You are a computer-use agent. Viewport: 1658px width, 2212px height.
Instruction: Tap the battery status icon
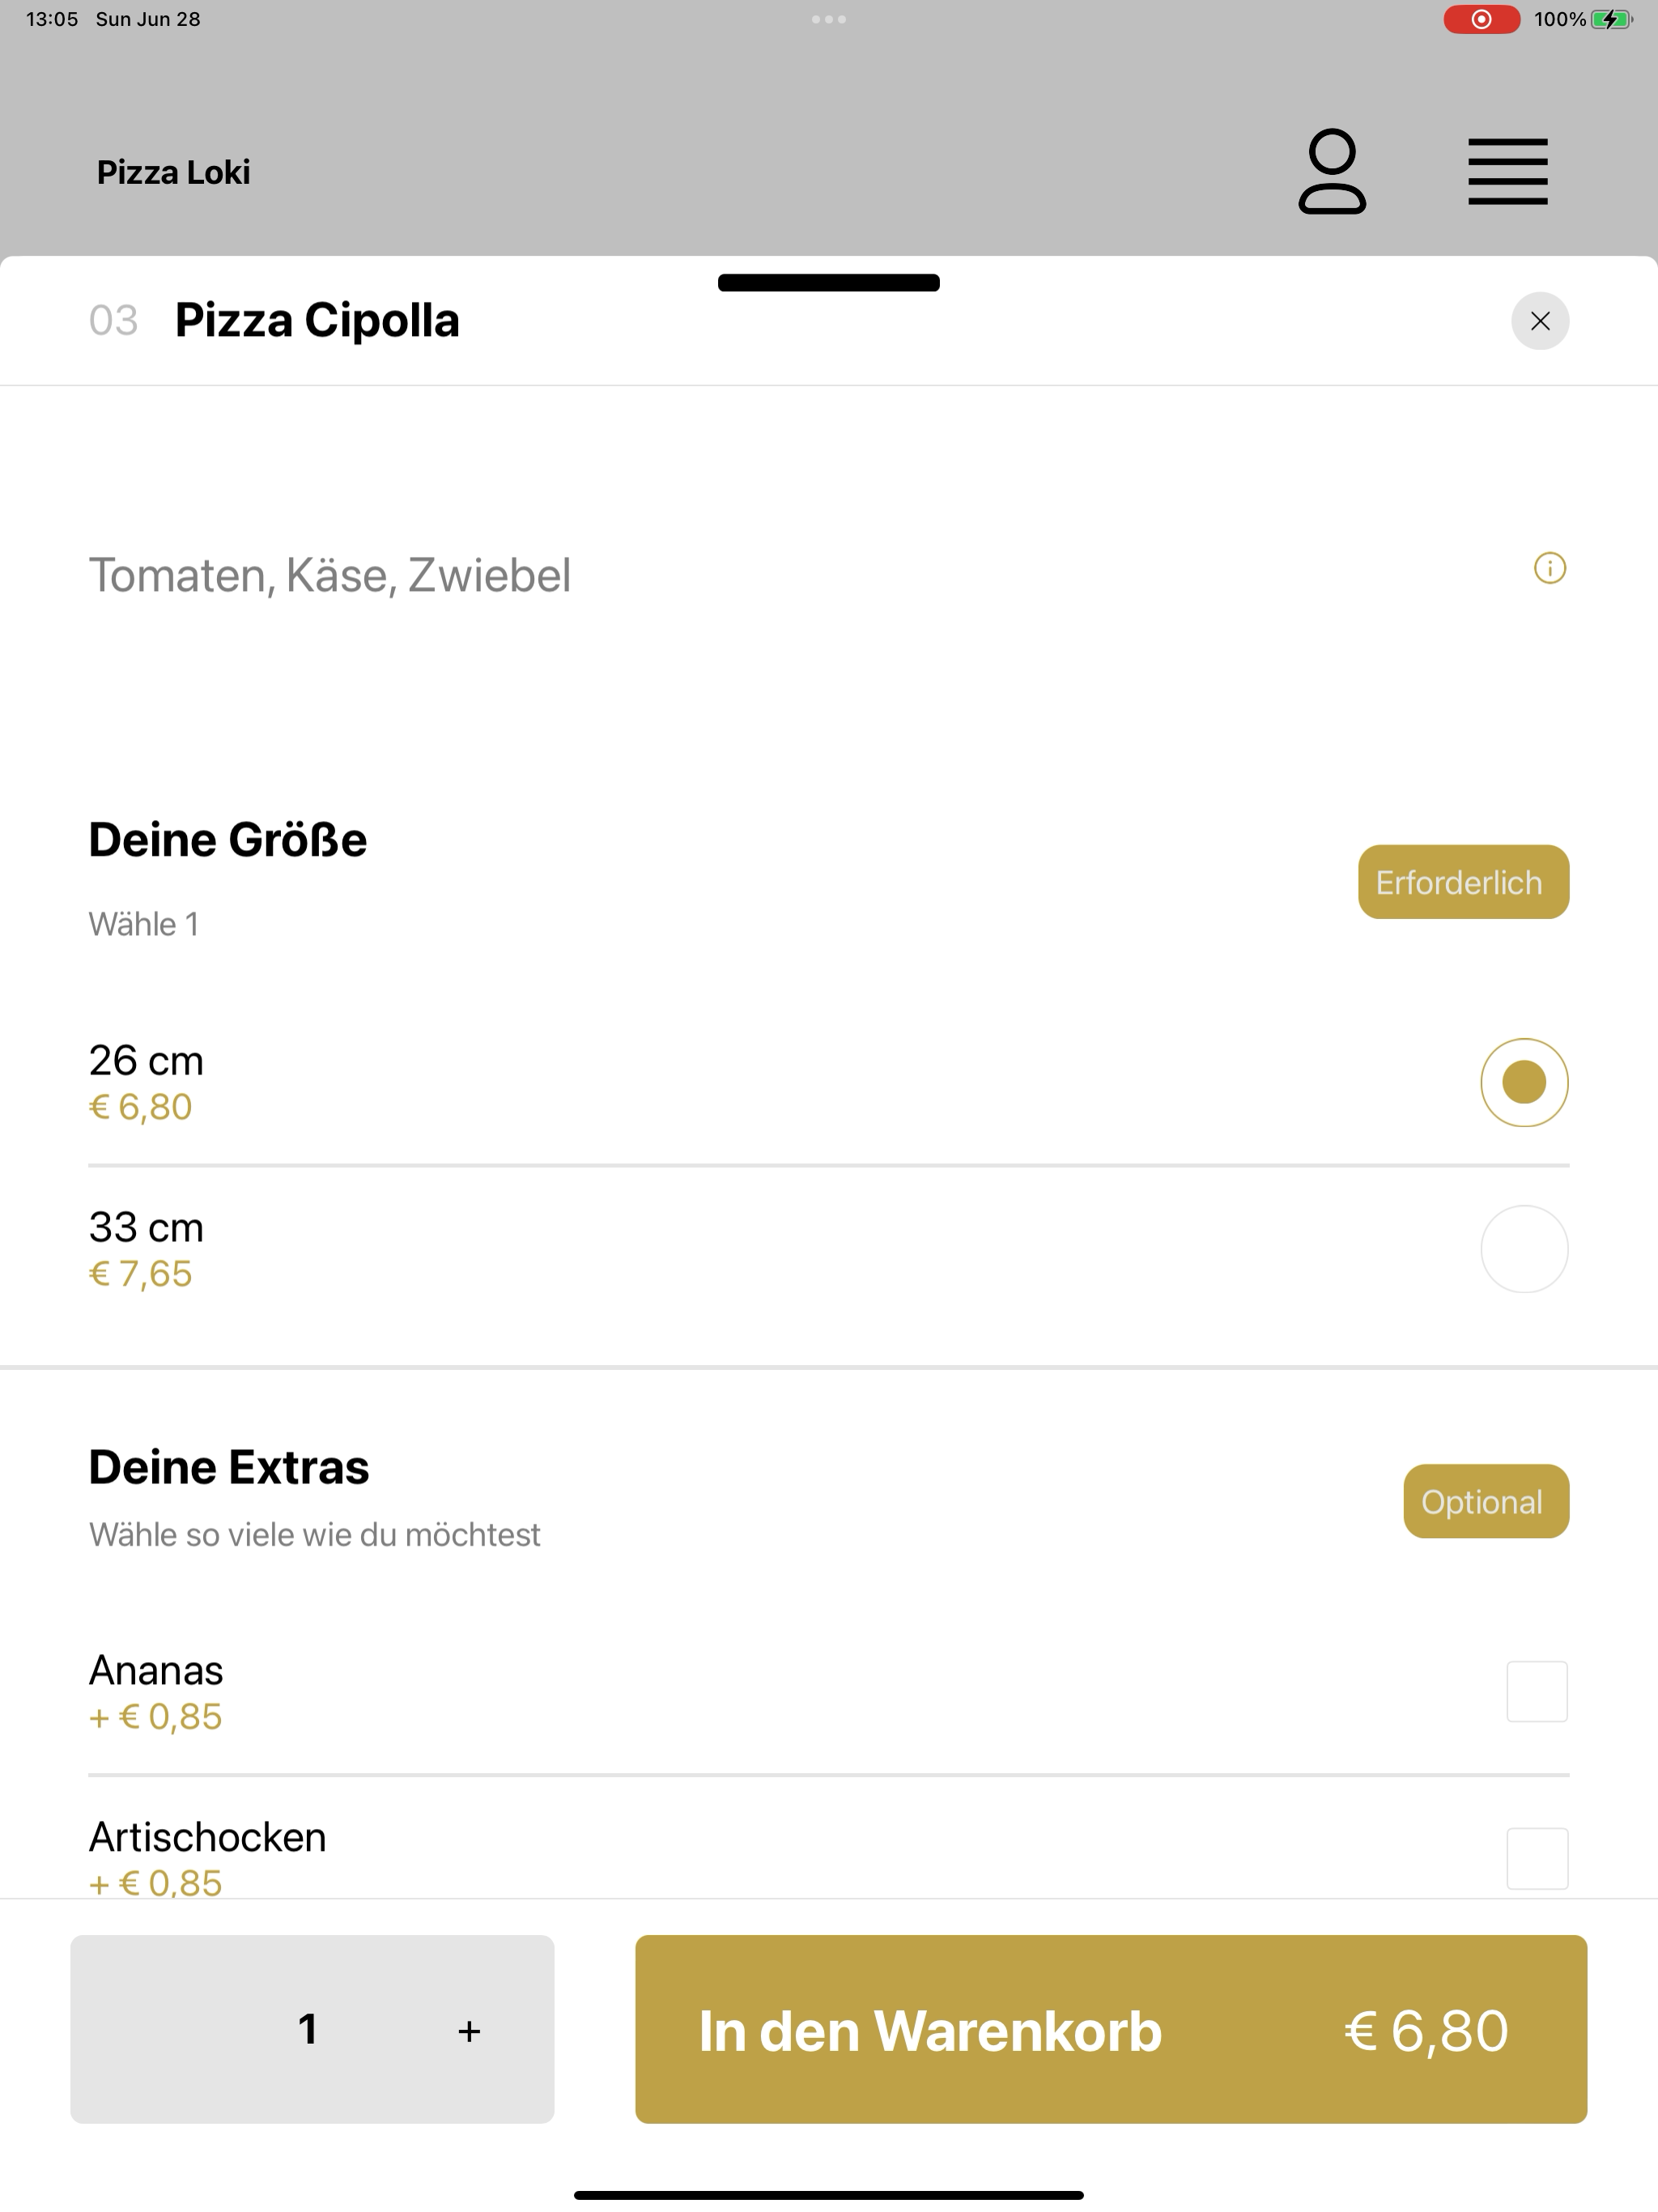[x=1611, y=19]
